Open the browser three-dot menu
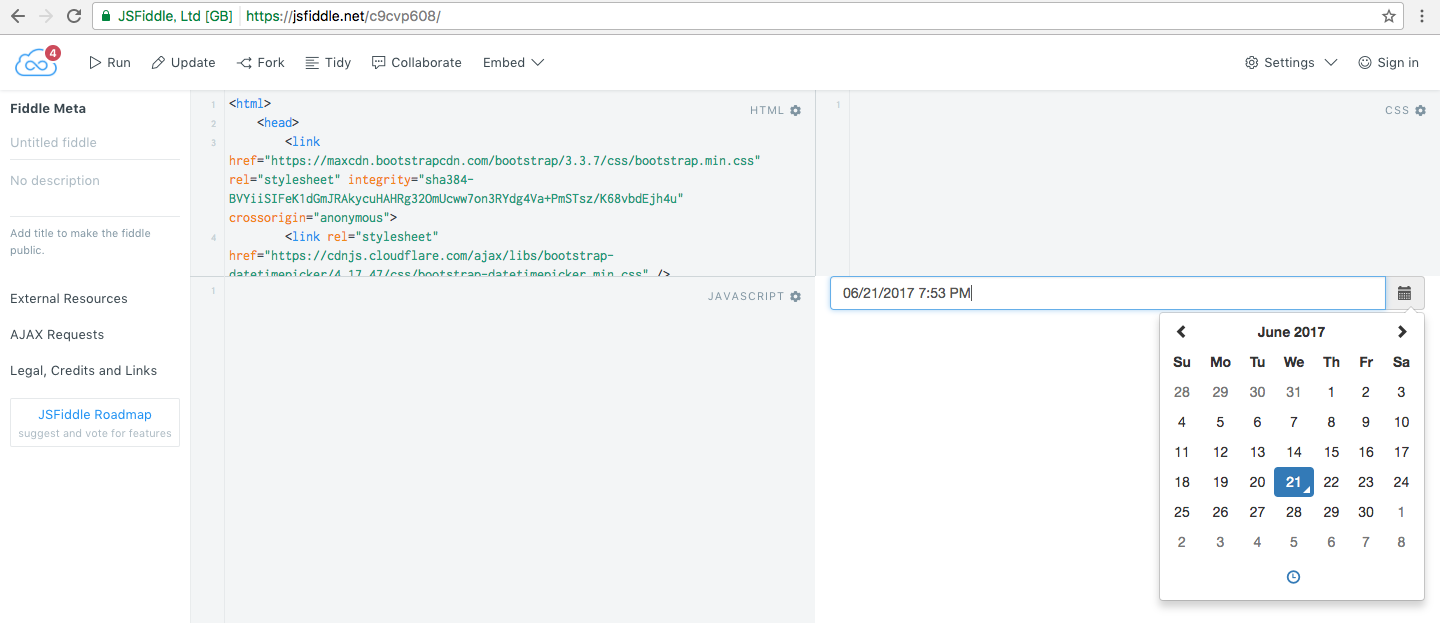The width and height of the screenshot is (1440, 623). tap(1424, 16)
